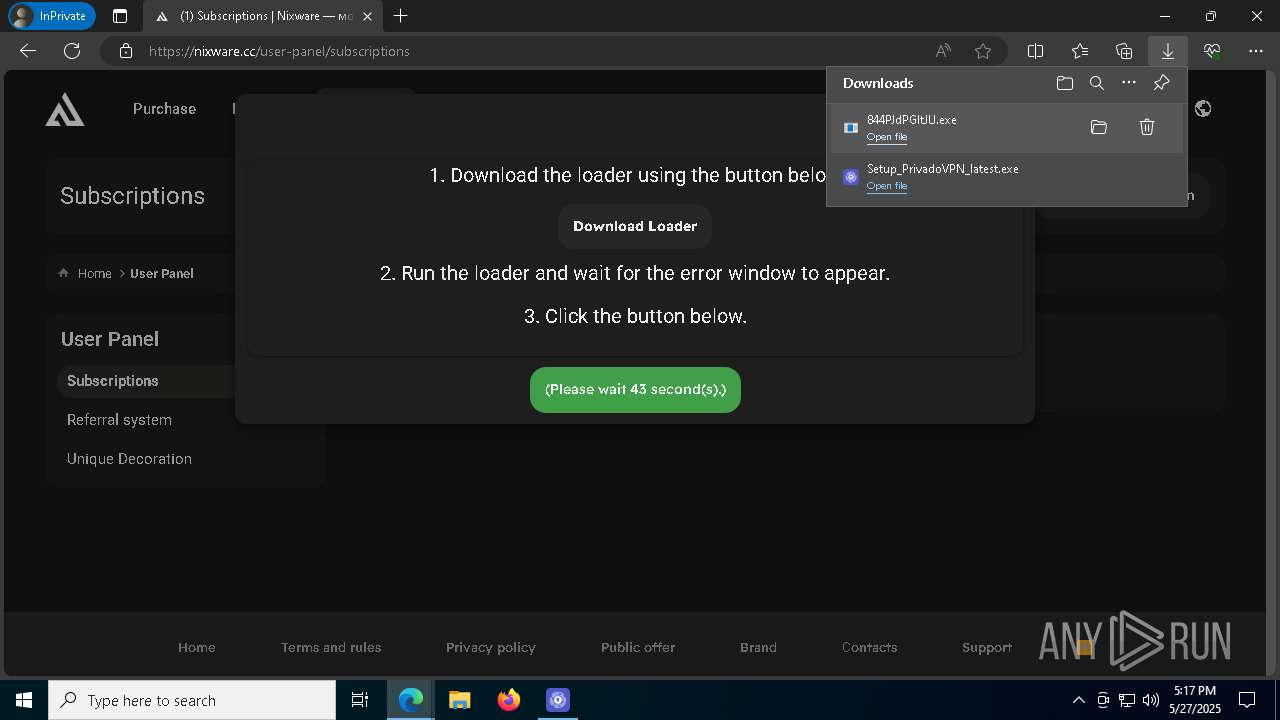Show hidden system tray icons

pyautogui.click(x=1078, y=700)
